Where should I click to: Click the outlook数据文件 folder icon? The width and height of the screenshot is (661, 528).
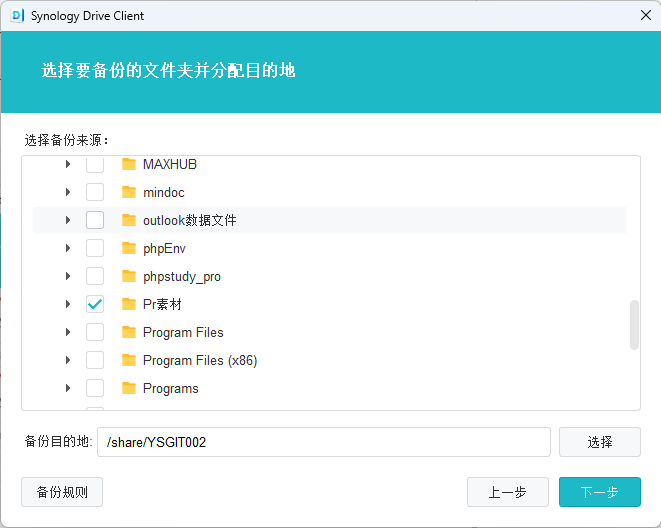(129, 220)
